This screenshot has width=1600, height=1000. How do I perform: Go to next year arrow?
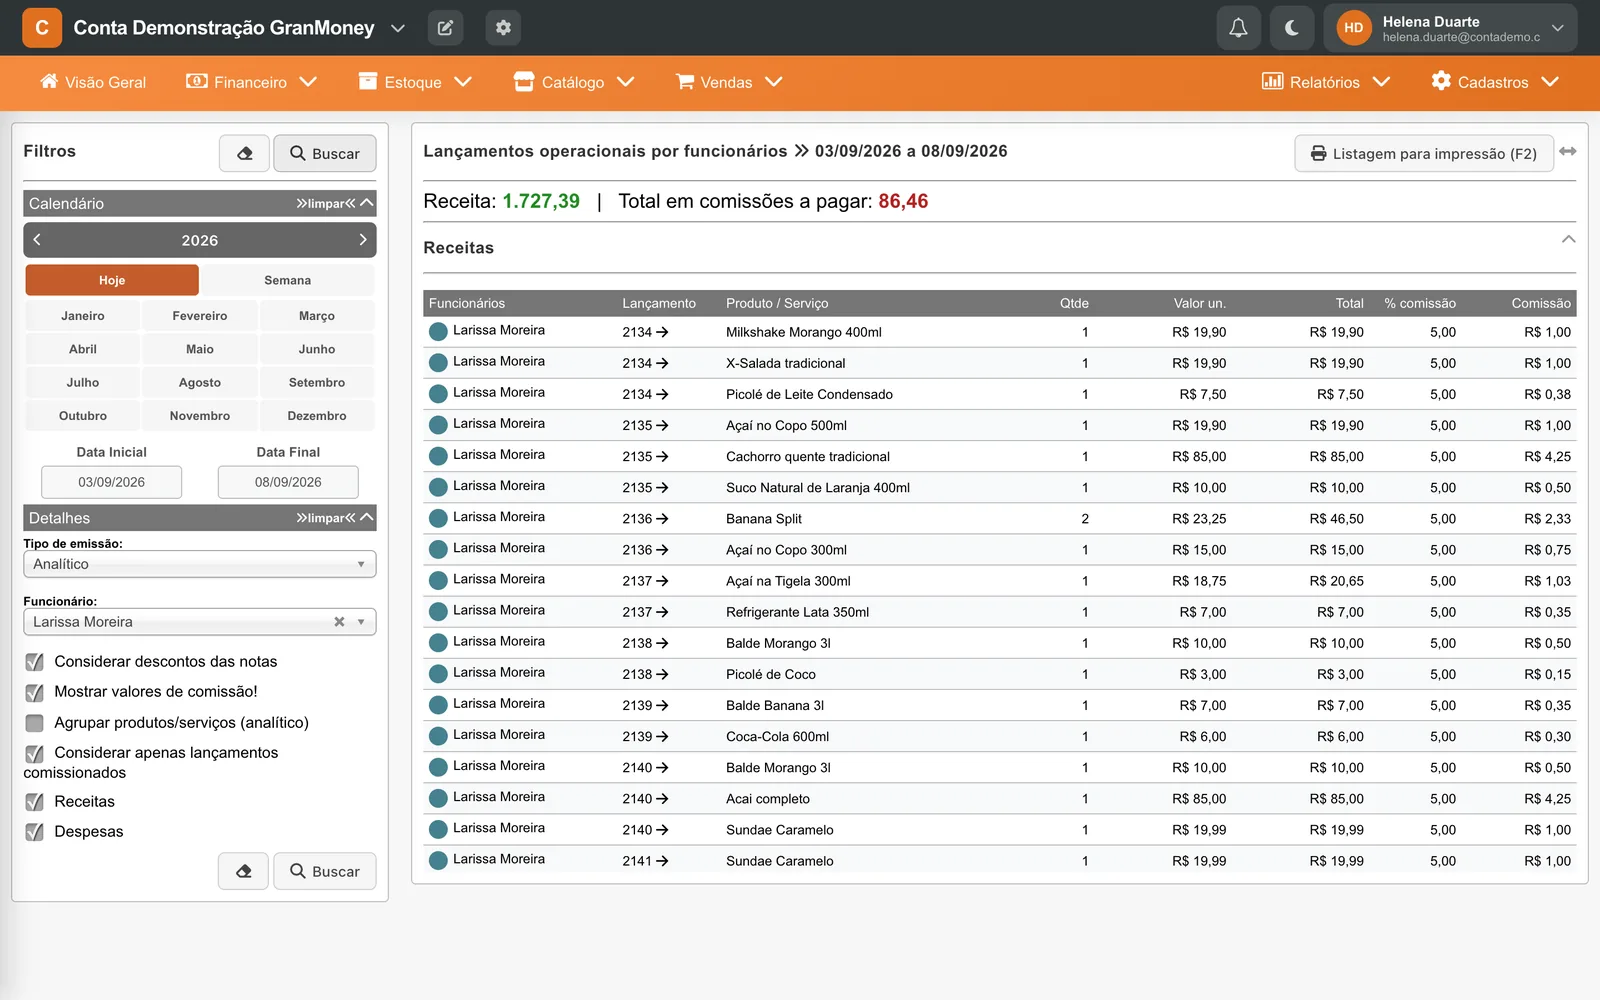point(363,240)
